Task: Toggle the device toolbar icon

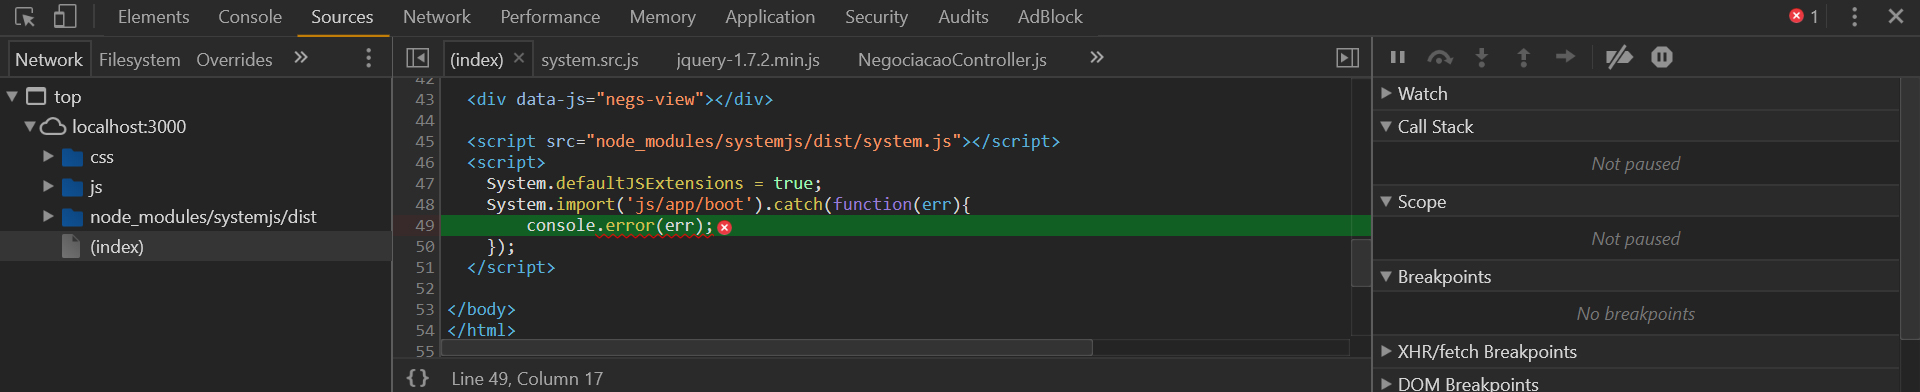Action: click(x=65, y=17)
